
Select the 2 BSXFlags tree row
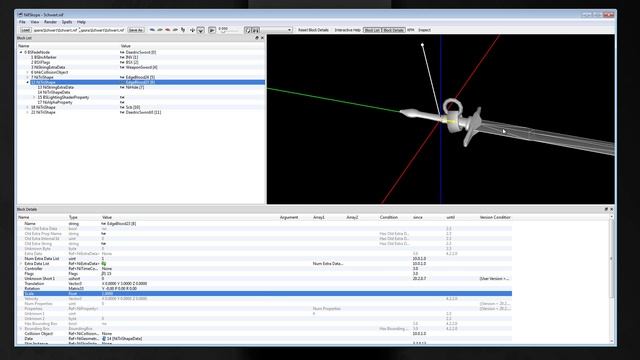point(141,62)
